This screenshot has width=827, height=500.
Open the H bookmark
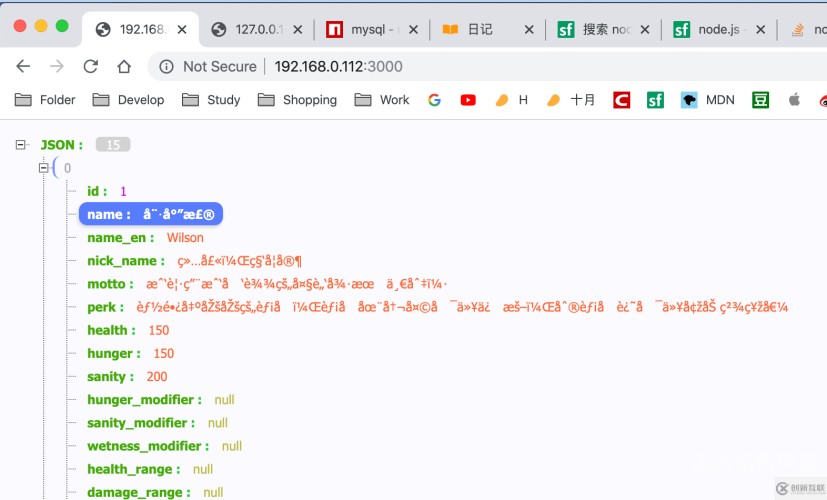tap(512, 100)
